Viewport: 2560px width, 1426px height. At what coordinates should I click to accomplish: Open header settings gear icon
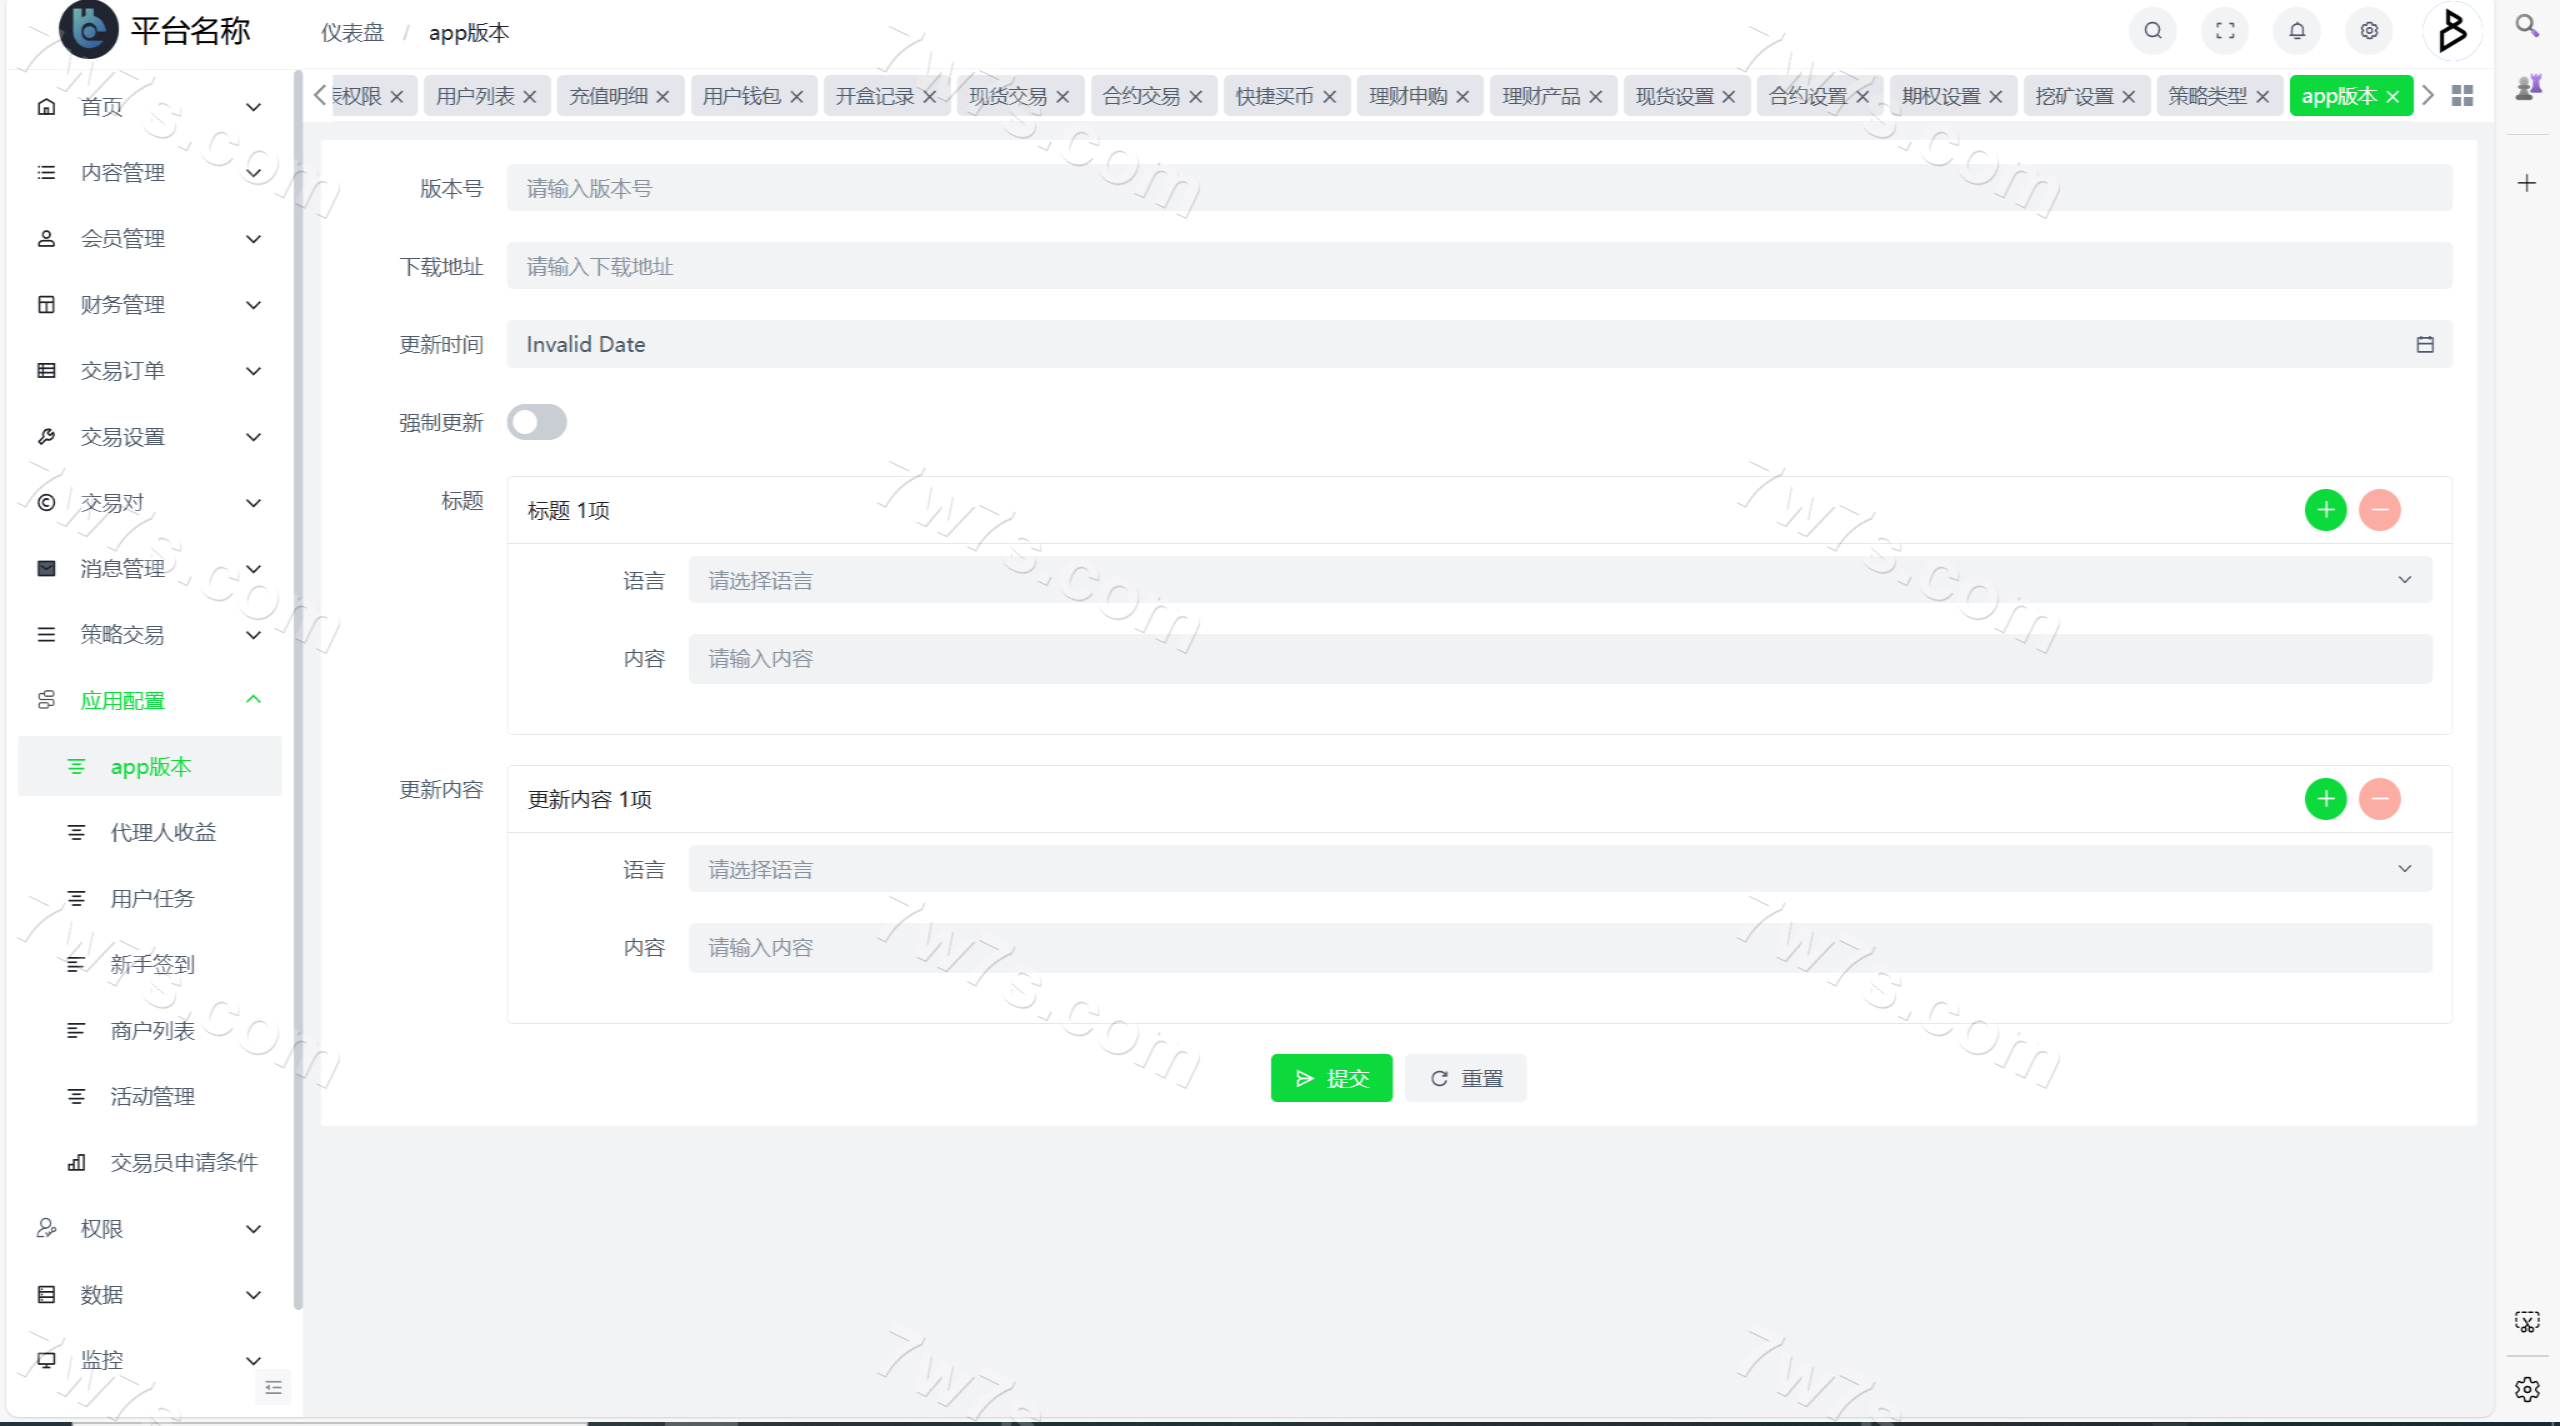coord(2369,31)
